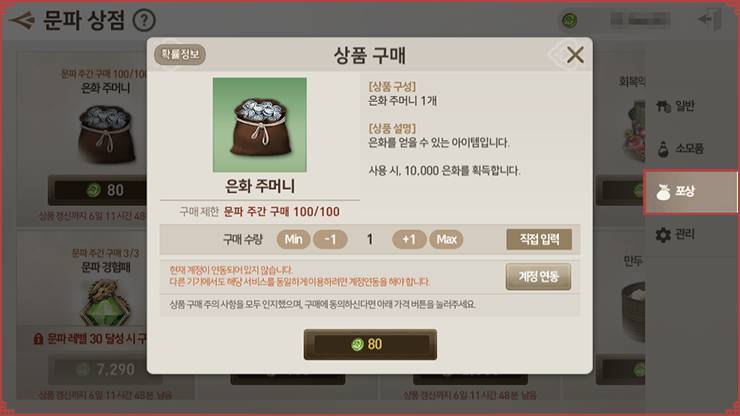Open the 관리 gear tab
Viewport: 740px width, 416px height.
click(675, 234)
